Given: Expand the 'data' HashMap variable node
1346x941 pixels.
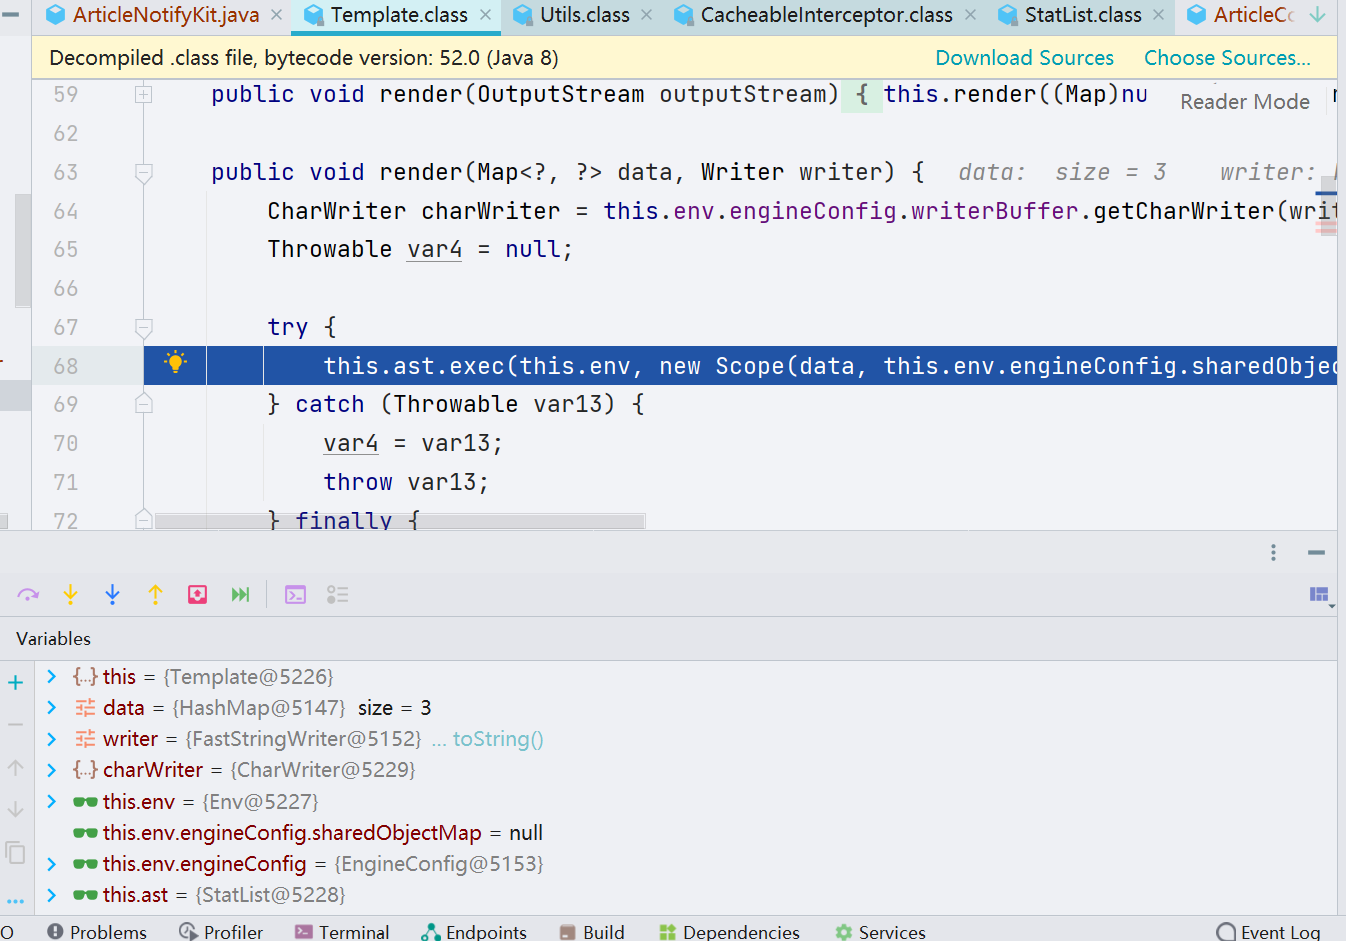Looking at the screenshot, I should tap(52, 708).
